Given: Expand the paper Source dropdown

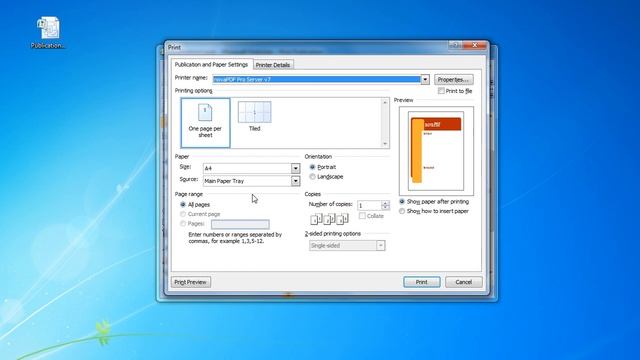Looking at the screenshot, I should click(296, 181).
